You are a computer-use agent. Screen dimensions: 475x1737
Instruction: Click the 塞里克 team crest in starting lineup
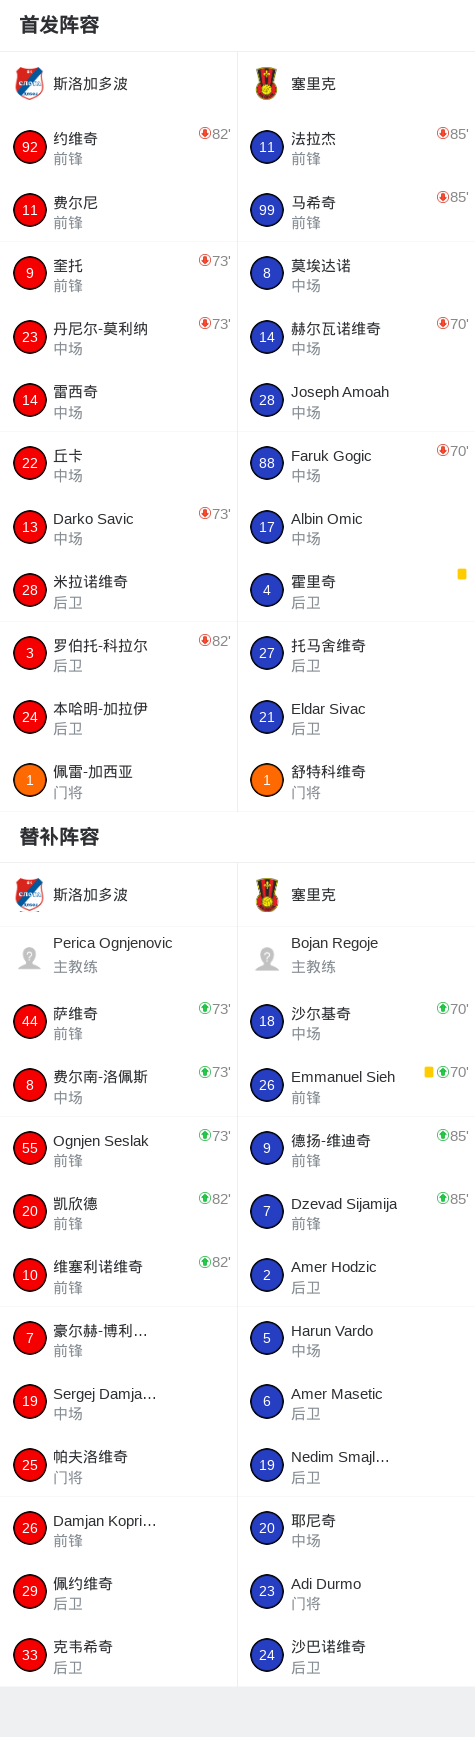click(x=266, y=84)
